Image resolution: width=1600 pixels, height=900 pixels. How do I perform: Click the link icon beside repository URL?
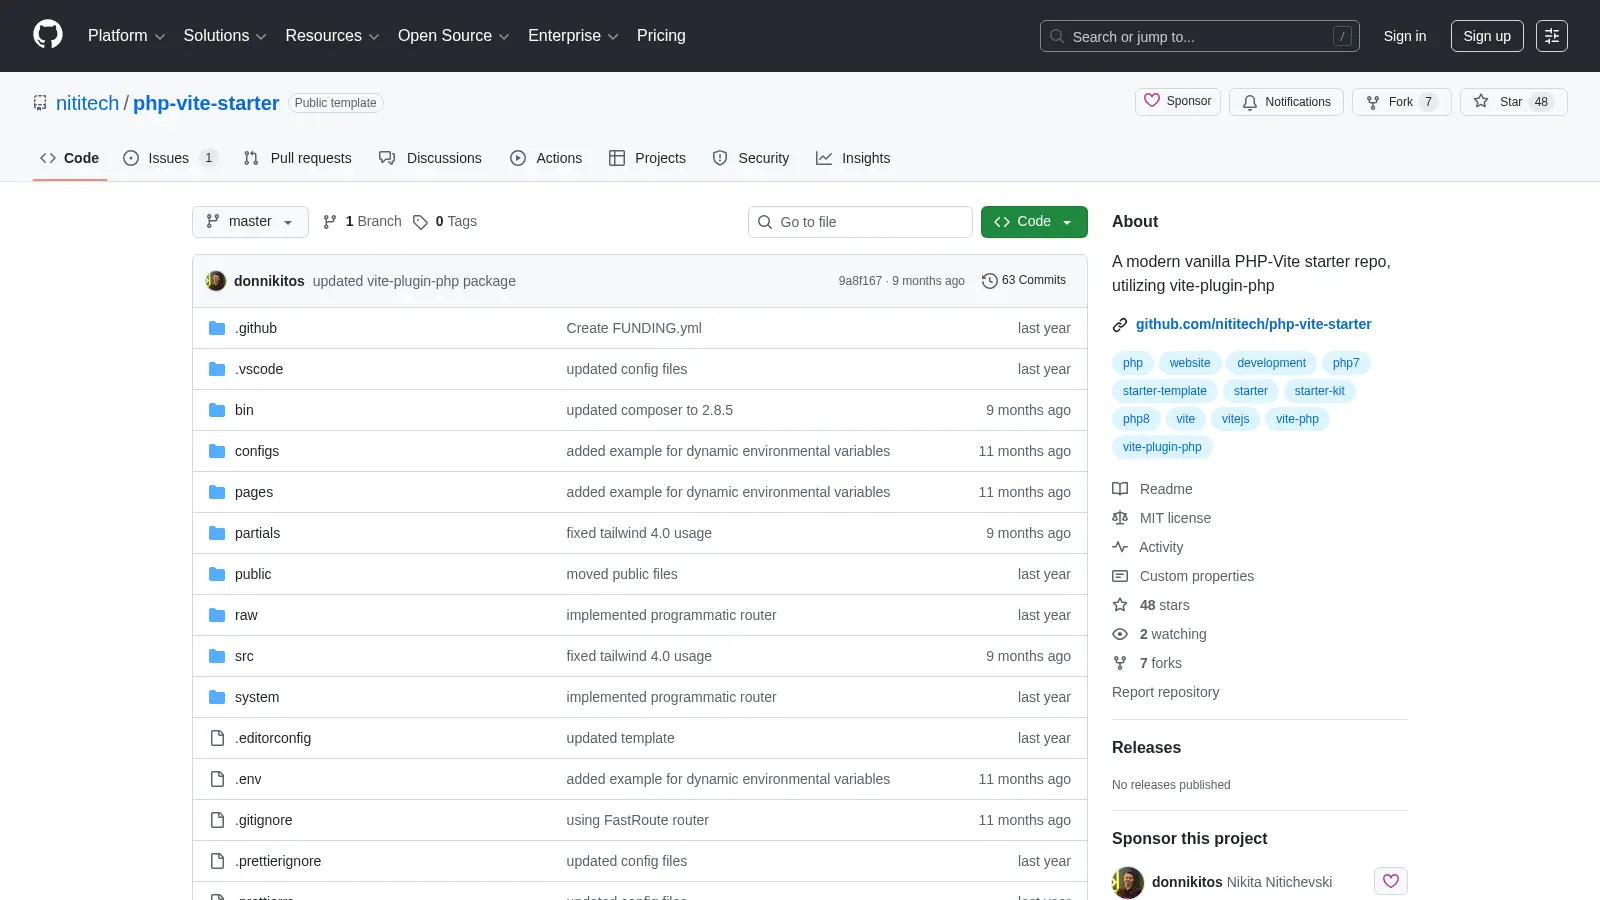[x=1120, y=325]
